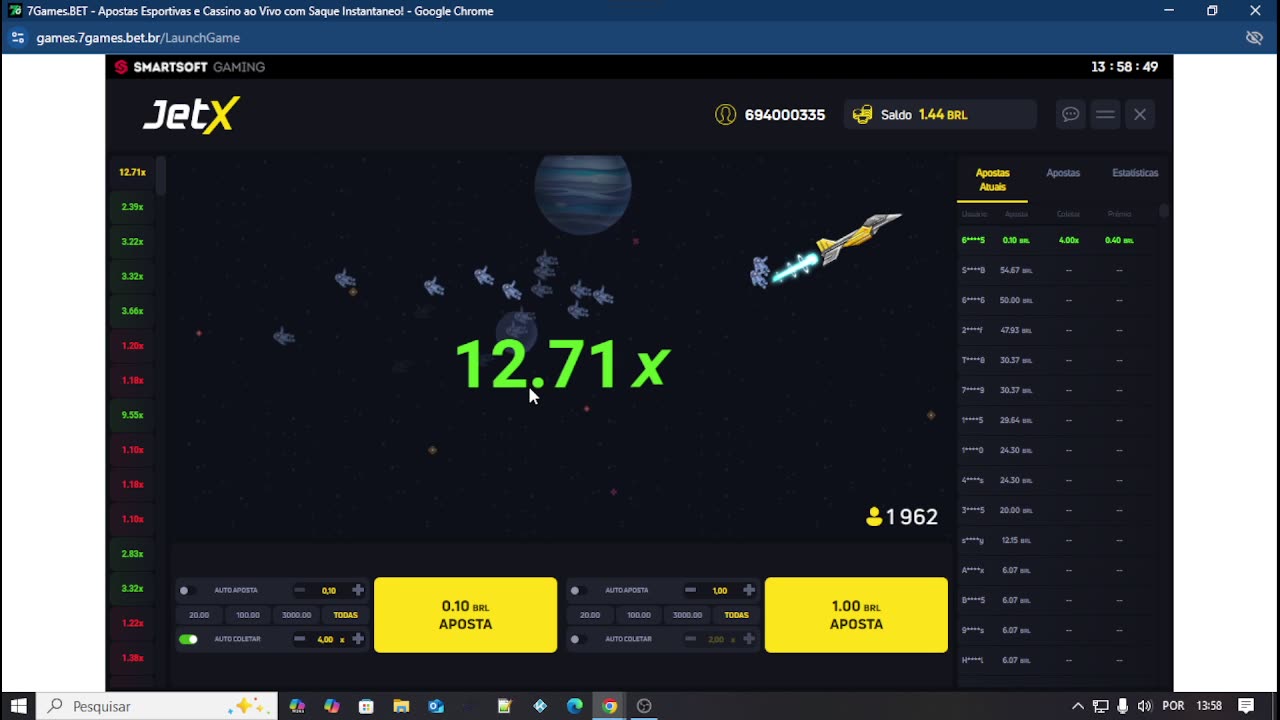
Task: Select 20.00 preset in right bet panel
Action: pos(590,615)
